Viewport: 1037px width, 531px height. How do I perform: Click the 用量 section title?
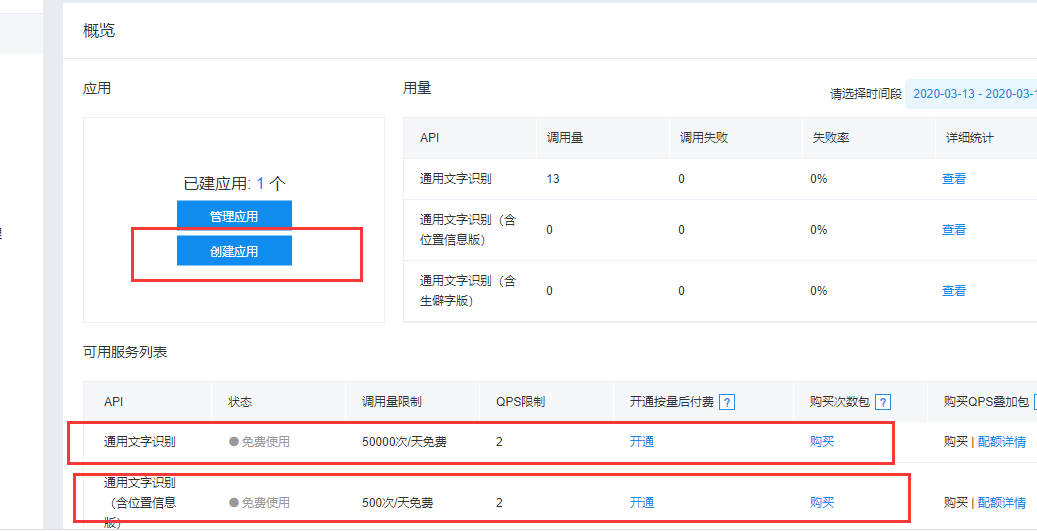pos(417,88)
